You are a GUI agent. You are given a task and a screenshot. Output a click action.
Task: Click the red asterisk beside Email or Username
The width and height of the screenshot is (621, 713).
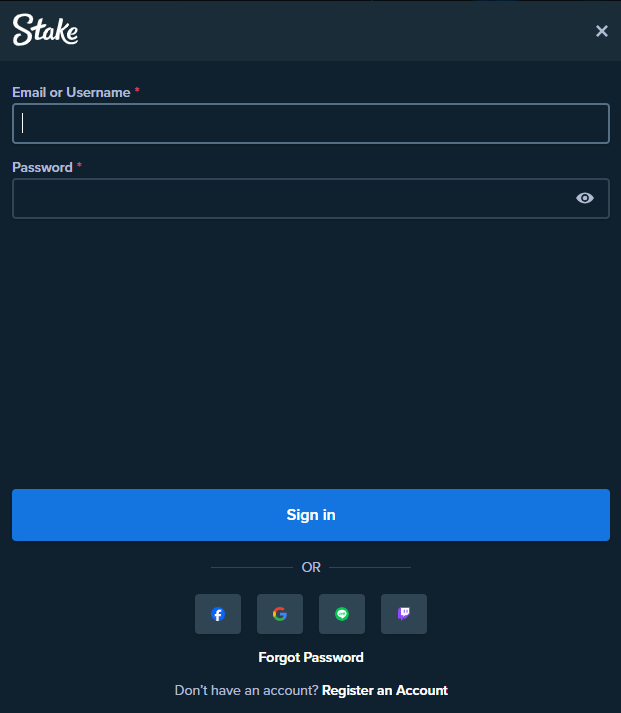137,92
